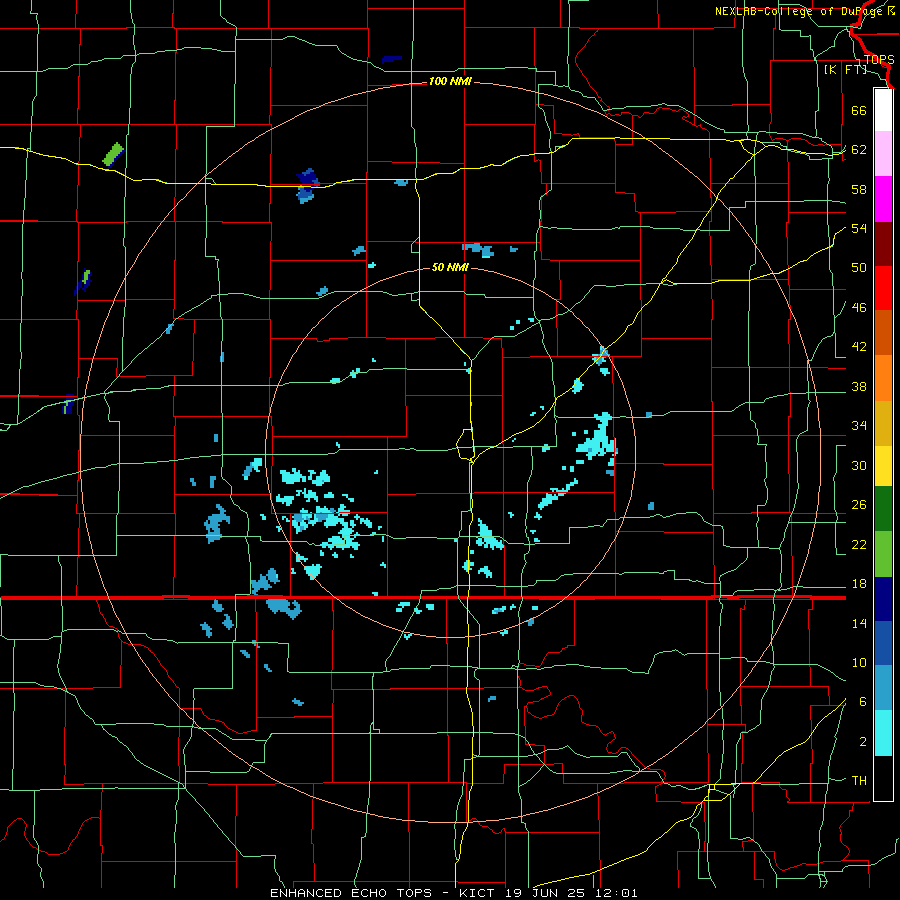Pick the navy blue legend swatch
Image resolution: width=900 pixels, height=900 pixels.
click(883, 599)
